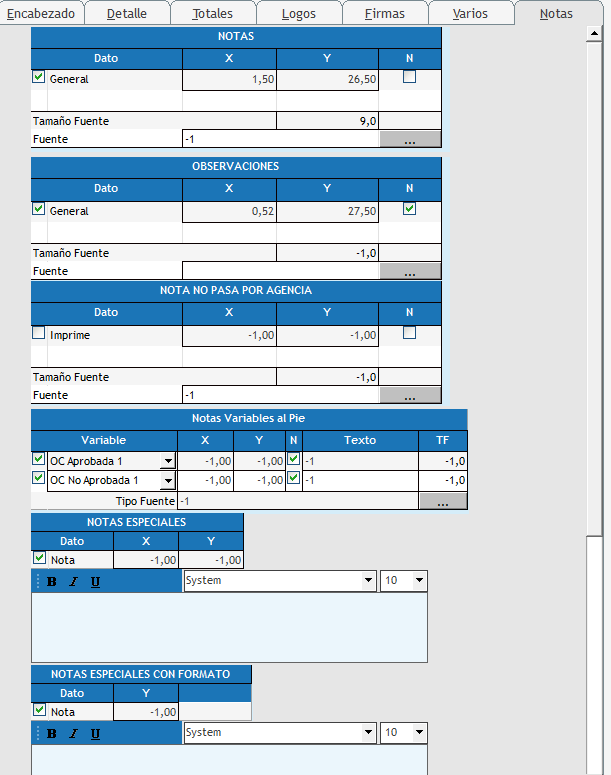Uncheck General checkbox in NOTAS section
The width and height of the screenshot is (611, 775).
pyautogui.click(x=39, y=77)
